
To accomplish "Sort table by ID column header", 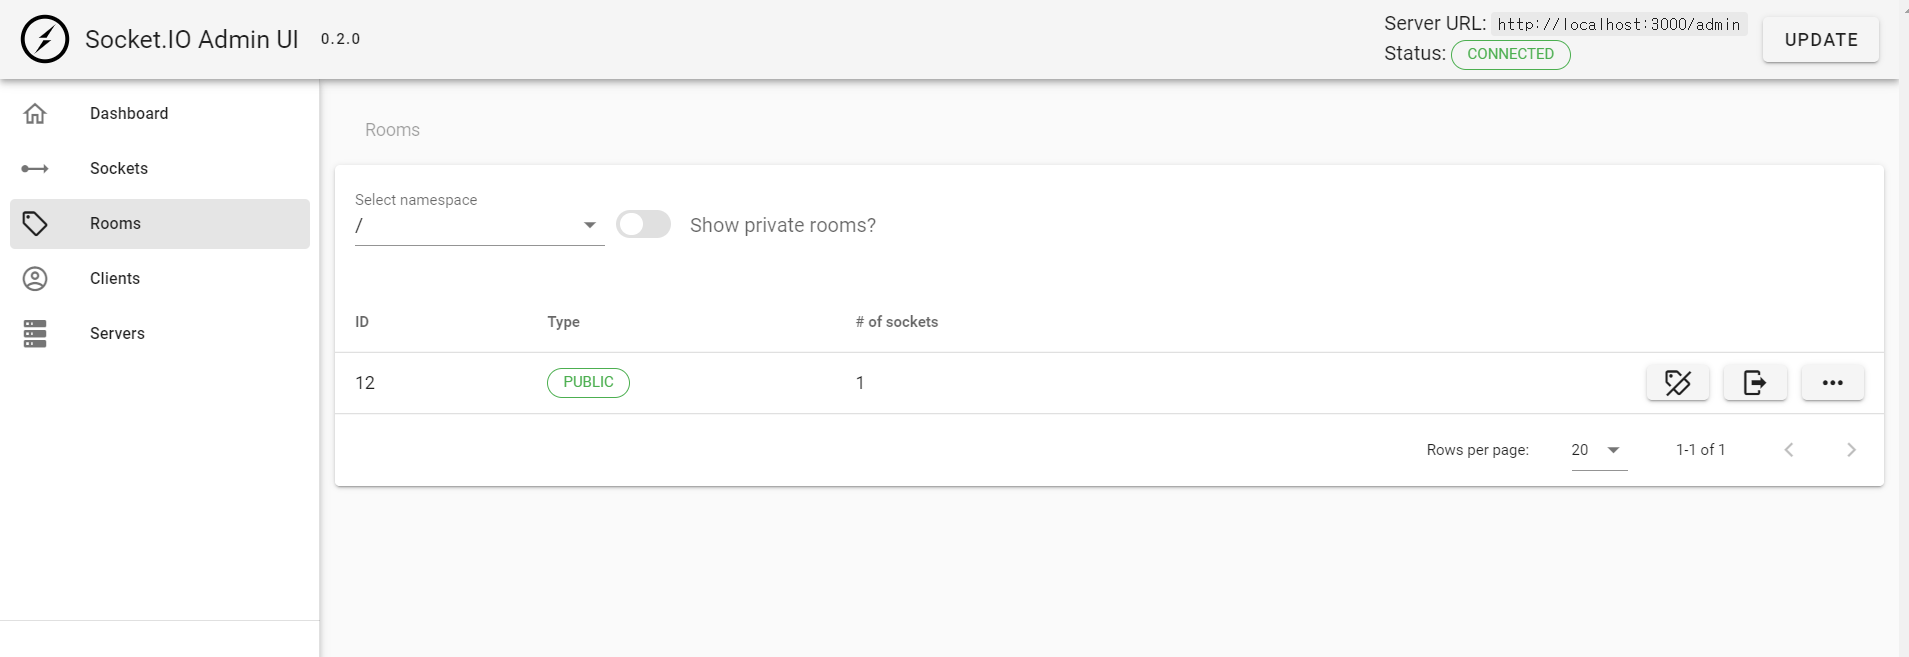I will (x=362, y=322).
